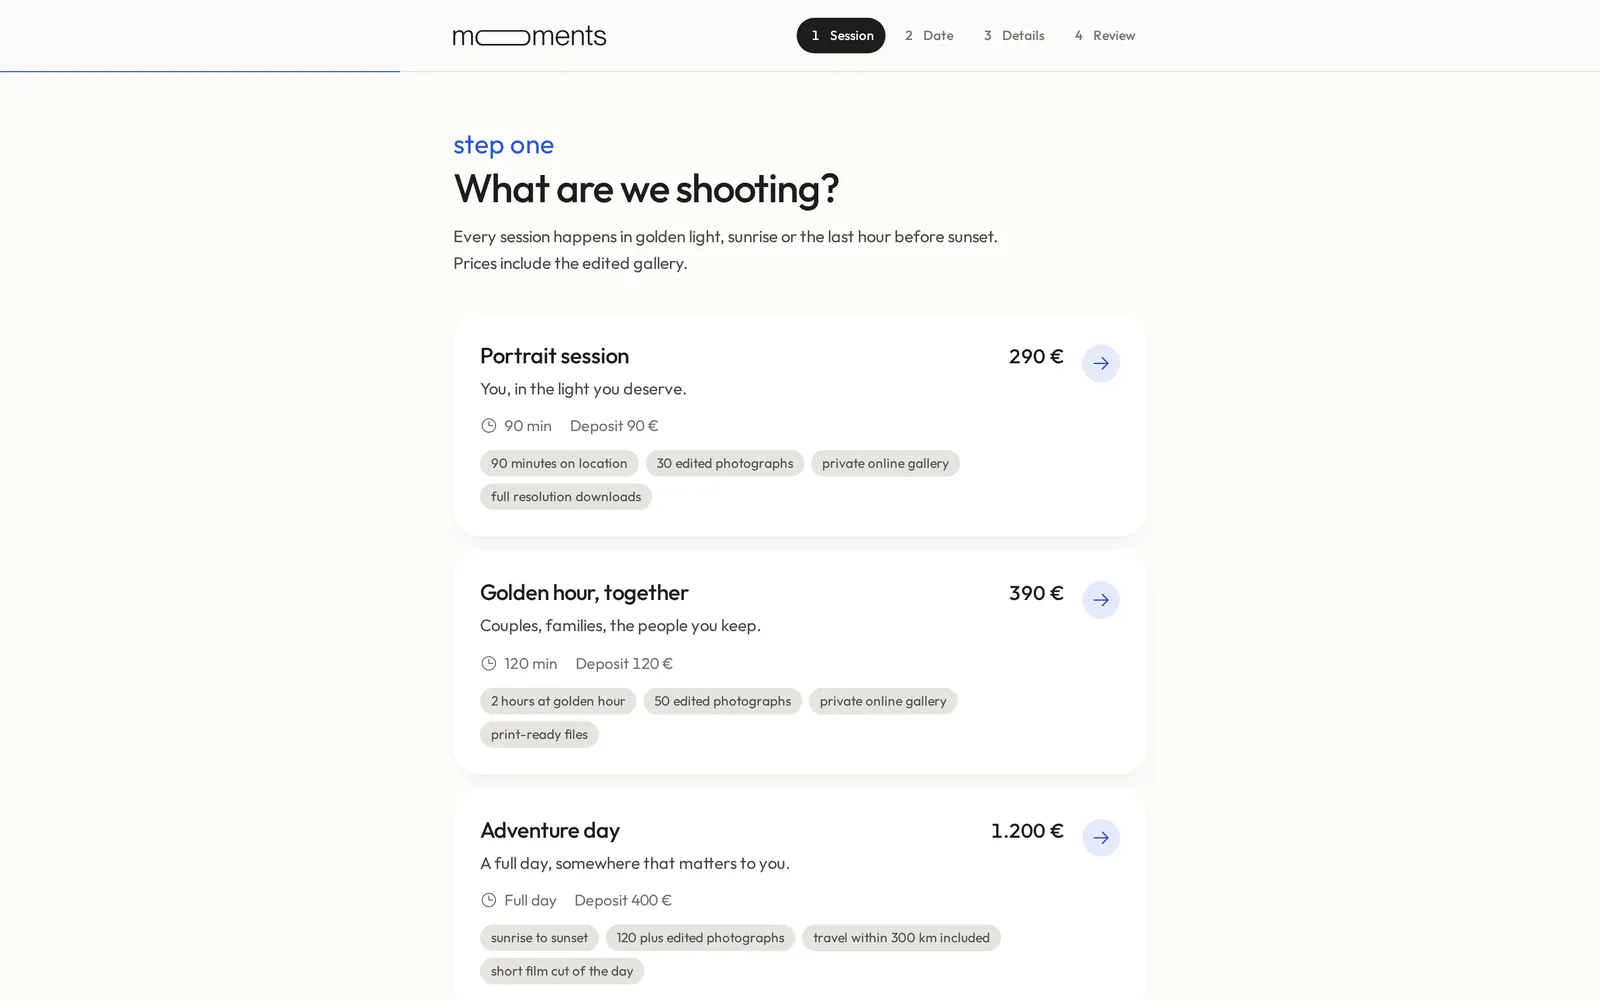Click the clock icon beside 120 min
Viewport: 1600px width, 1000px height.
point(488,663)
